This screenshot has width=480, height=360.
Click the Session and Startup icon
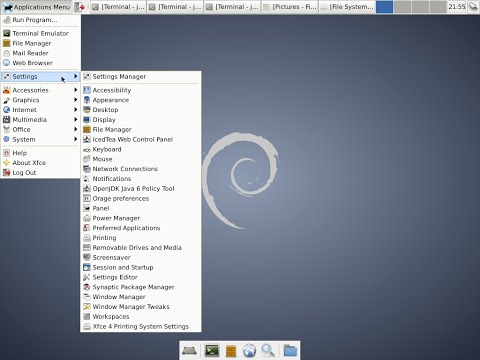[x=87, y=267]
